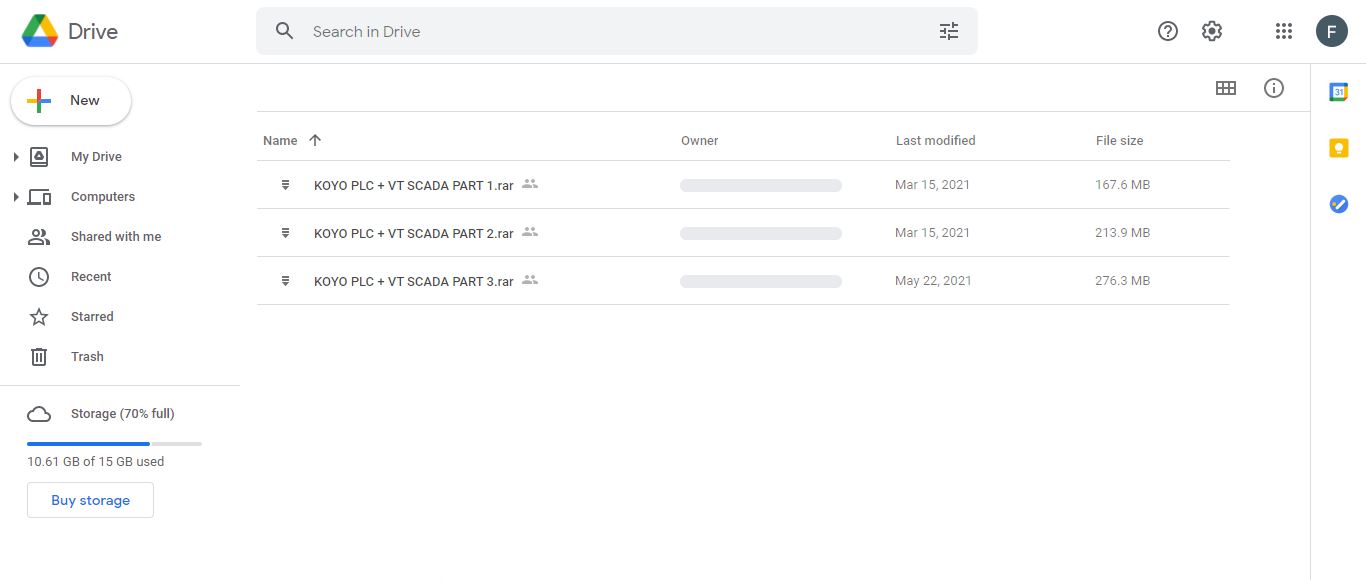Expand the Computers tree item

(x=15, y=196)
